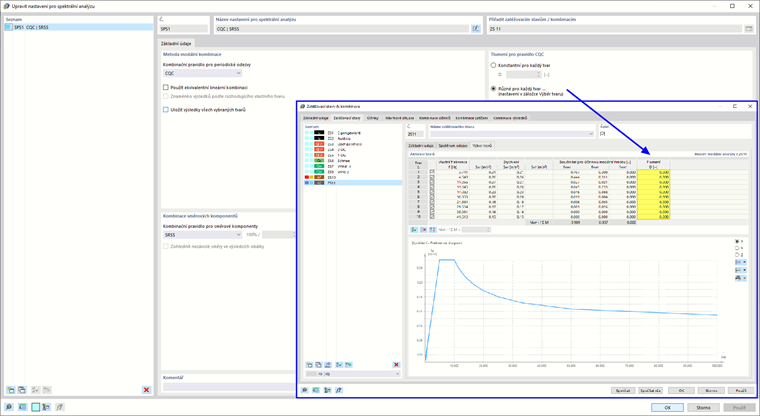760x416 pixels.
Task: Click the ZS 11 assignment selector icon
Action: [749, 29]
